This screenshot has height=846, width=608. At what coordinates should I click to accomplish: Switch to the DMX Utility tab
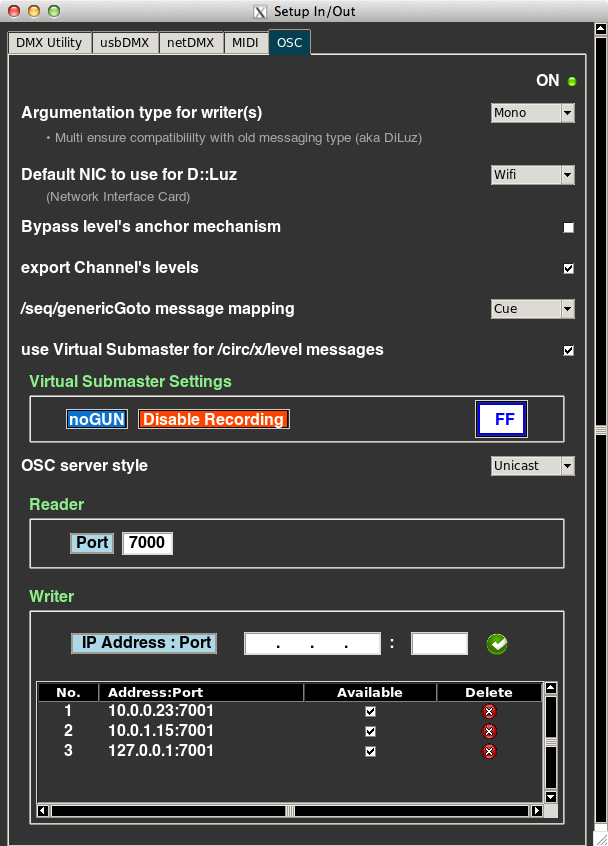49,43
